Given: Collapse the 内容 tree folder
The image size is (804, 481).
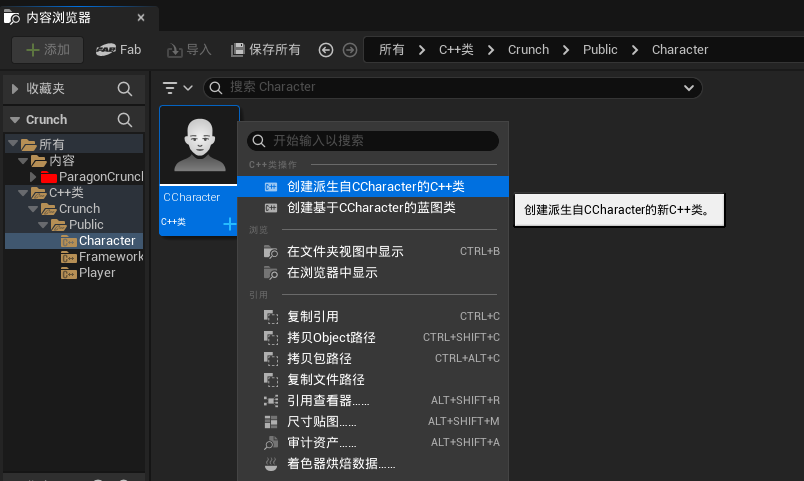Looking at the screenshot, I should pyautogui.click(x=23, y=161).
